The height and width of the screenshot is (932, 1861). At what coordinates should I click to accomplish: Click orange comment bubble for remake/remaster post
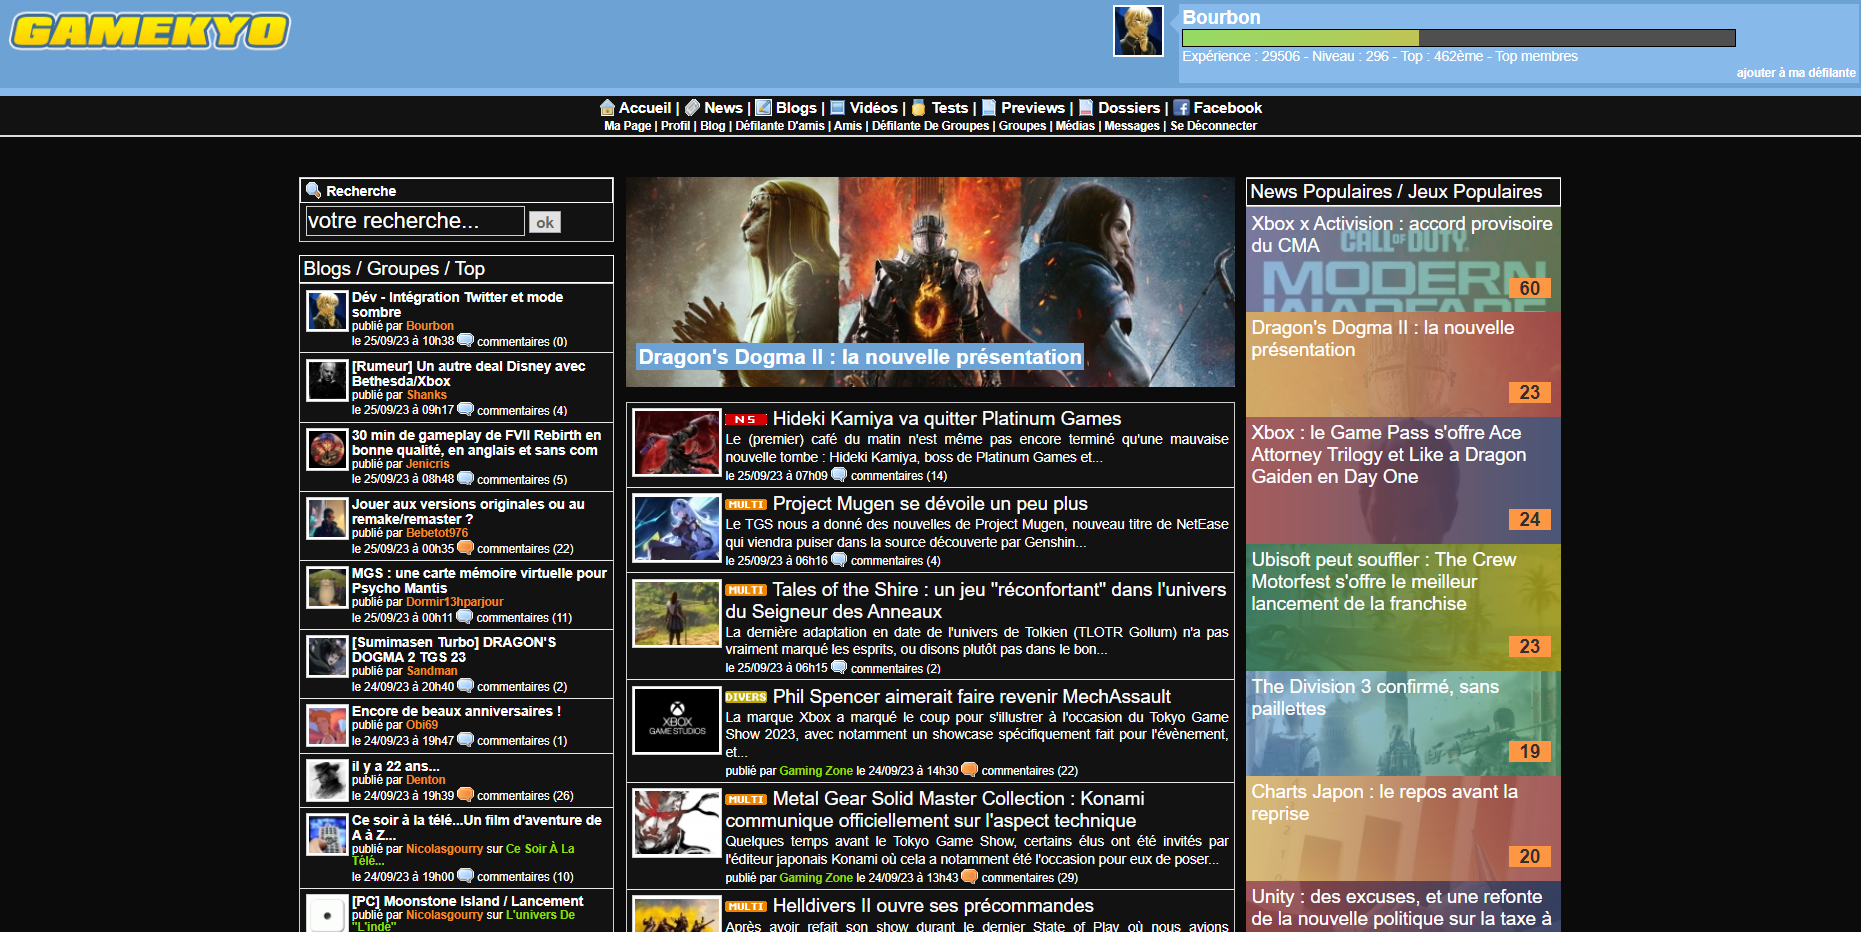(465, 548)
